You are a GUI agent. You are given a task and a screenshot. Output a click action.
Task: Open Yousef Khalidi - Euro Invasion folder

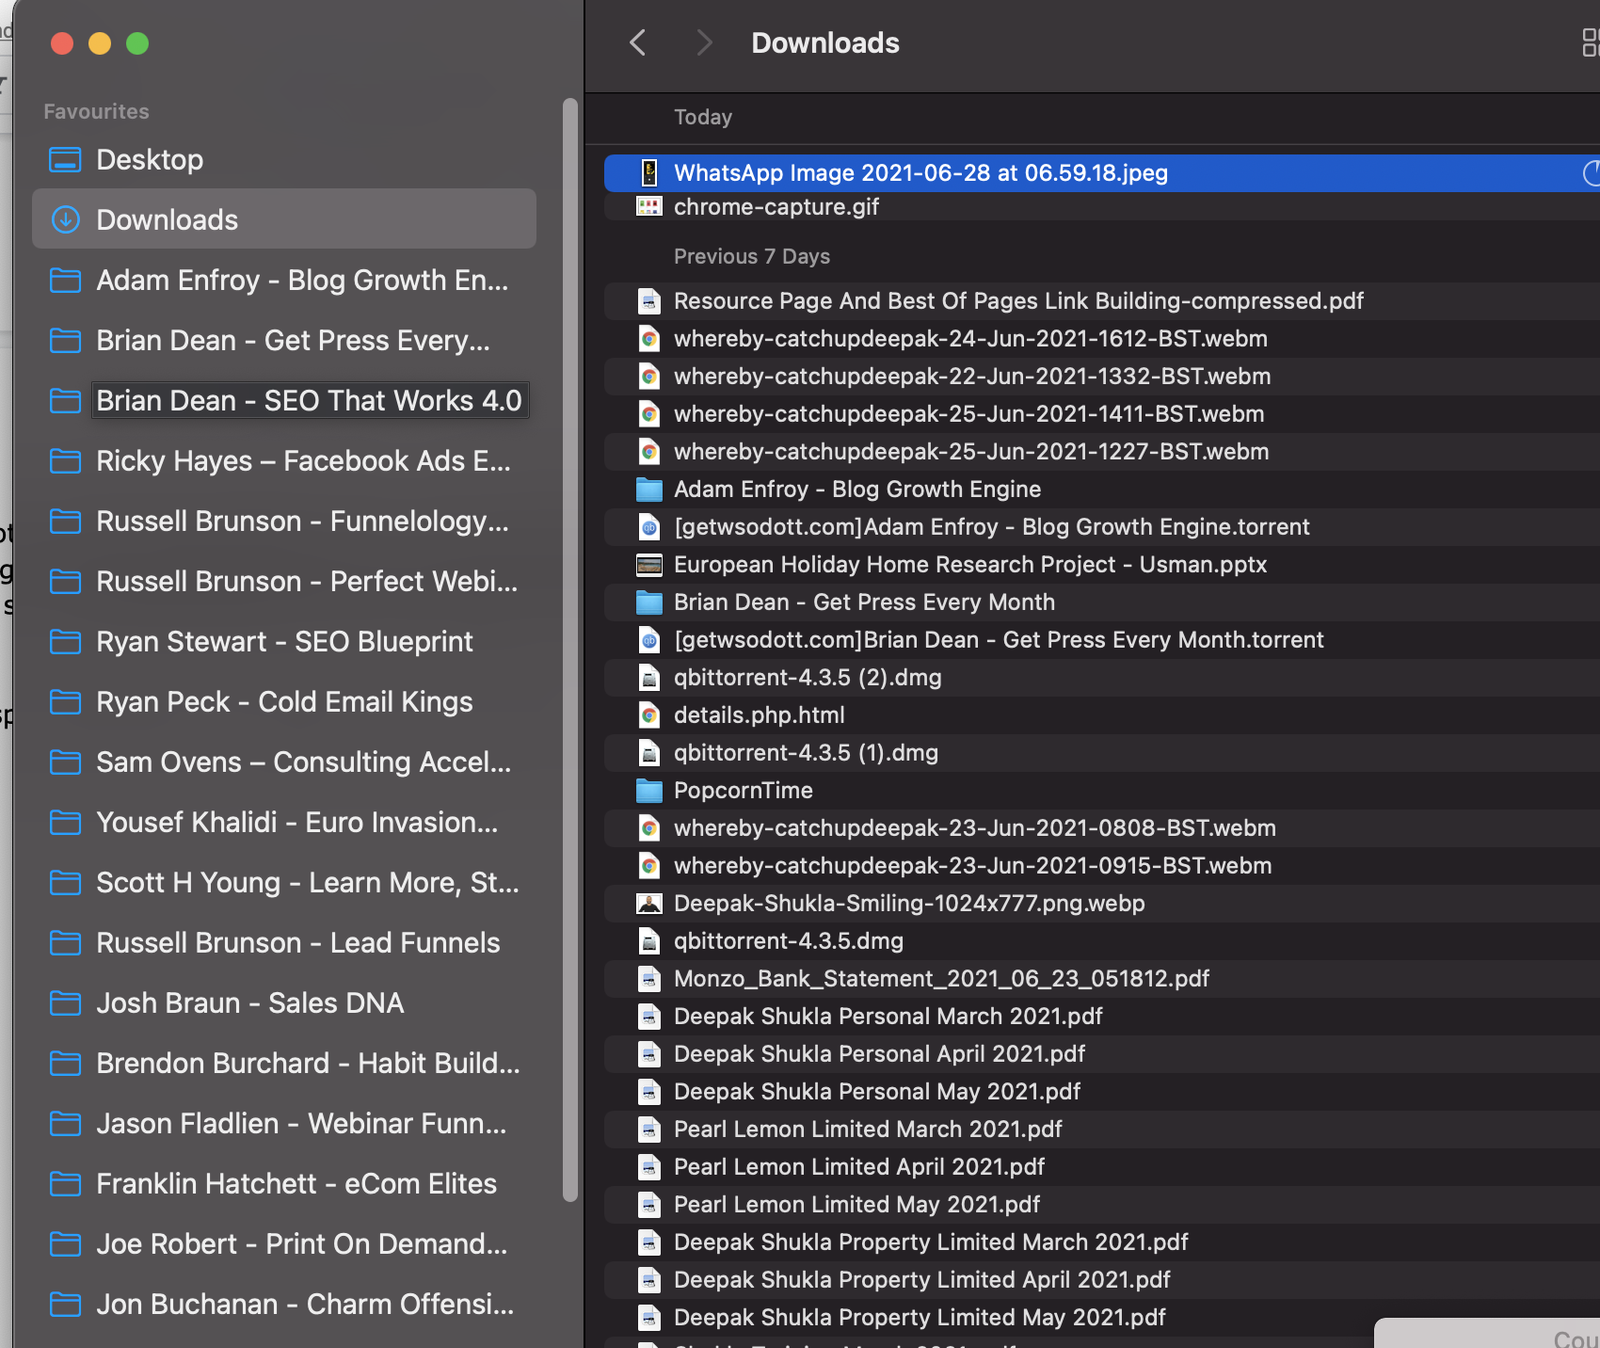[284, 822]
